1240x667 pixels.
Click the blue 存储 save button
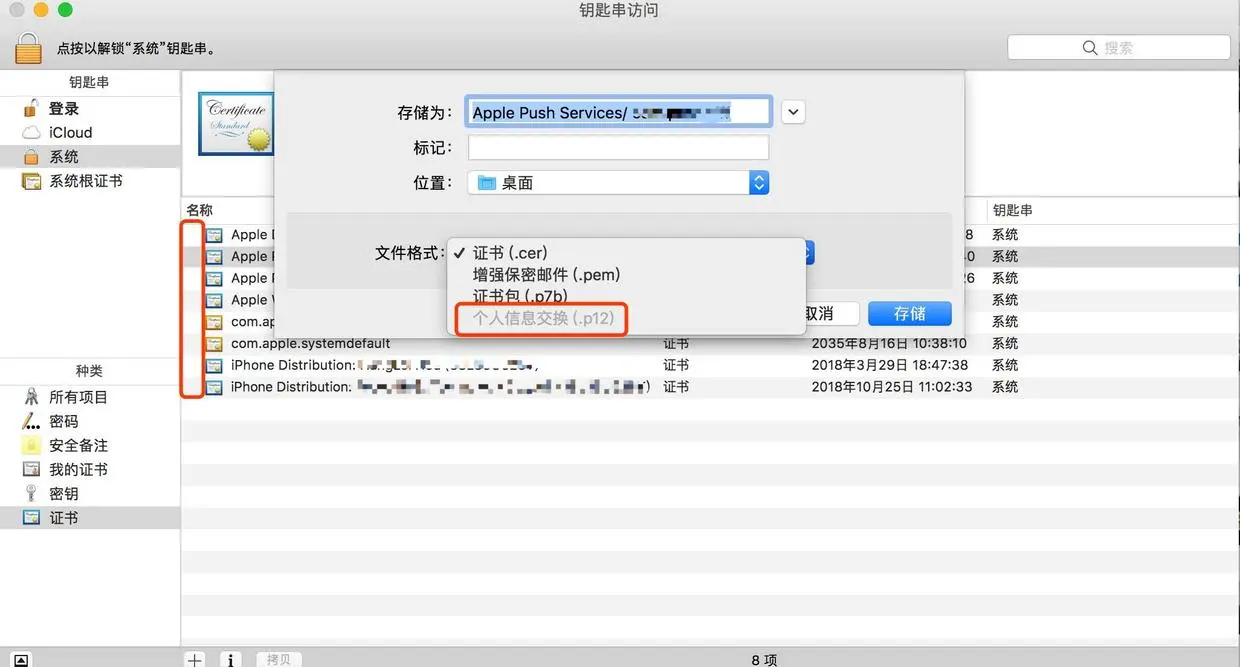pos(909,313)
